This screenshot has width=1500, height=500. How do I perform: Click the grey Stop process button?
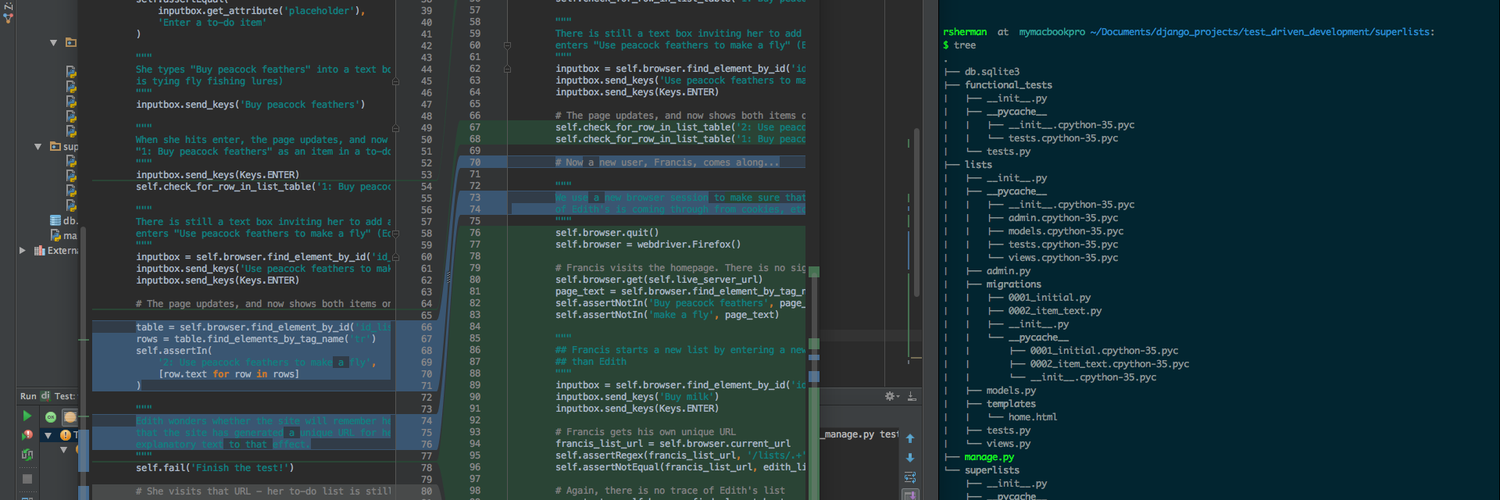tap(27, 478)
